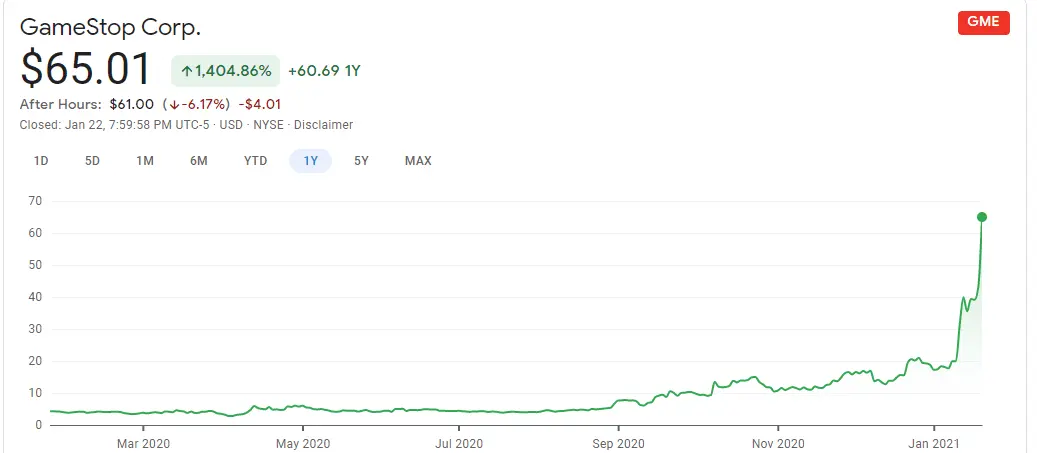The width and height of the screenshot is (1037, 453).
Task: Switch chart to 5D range
Action: (x=92, y=160)
